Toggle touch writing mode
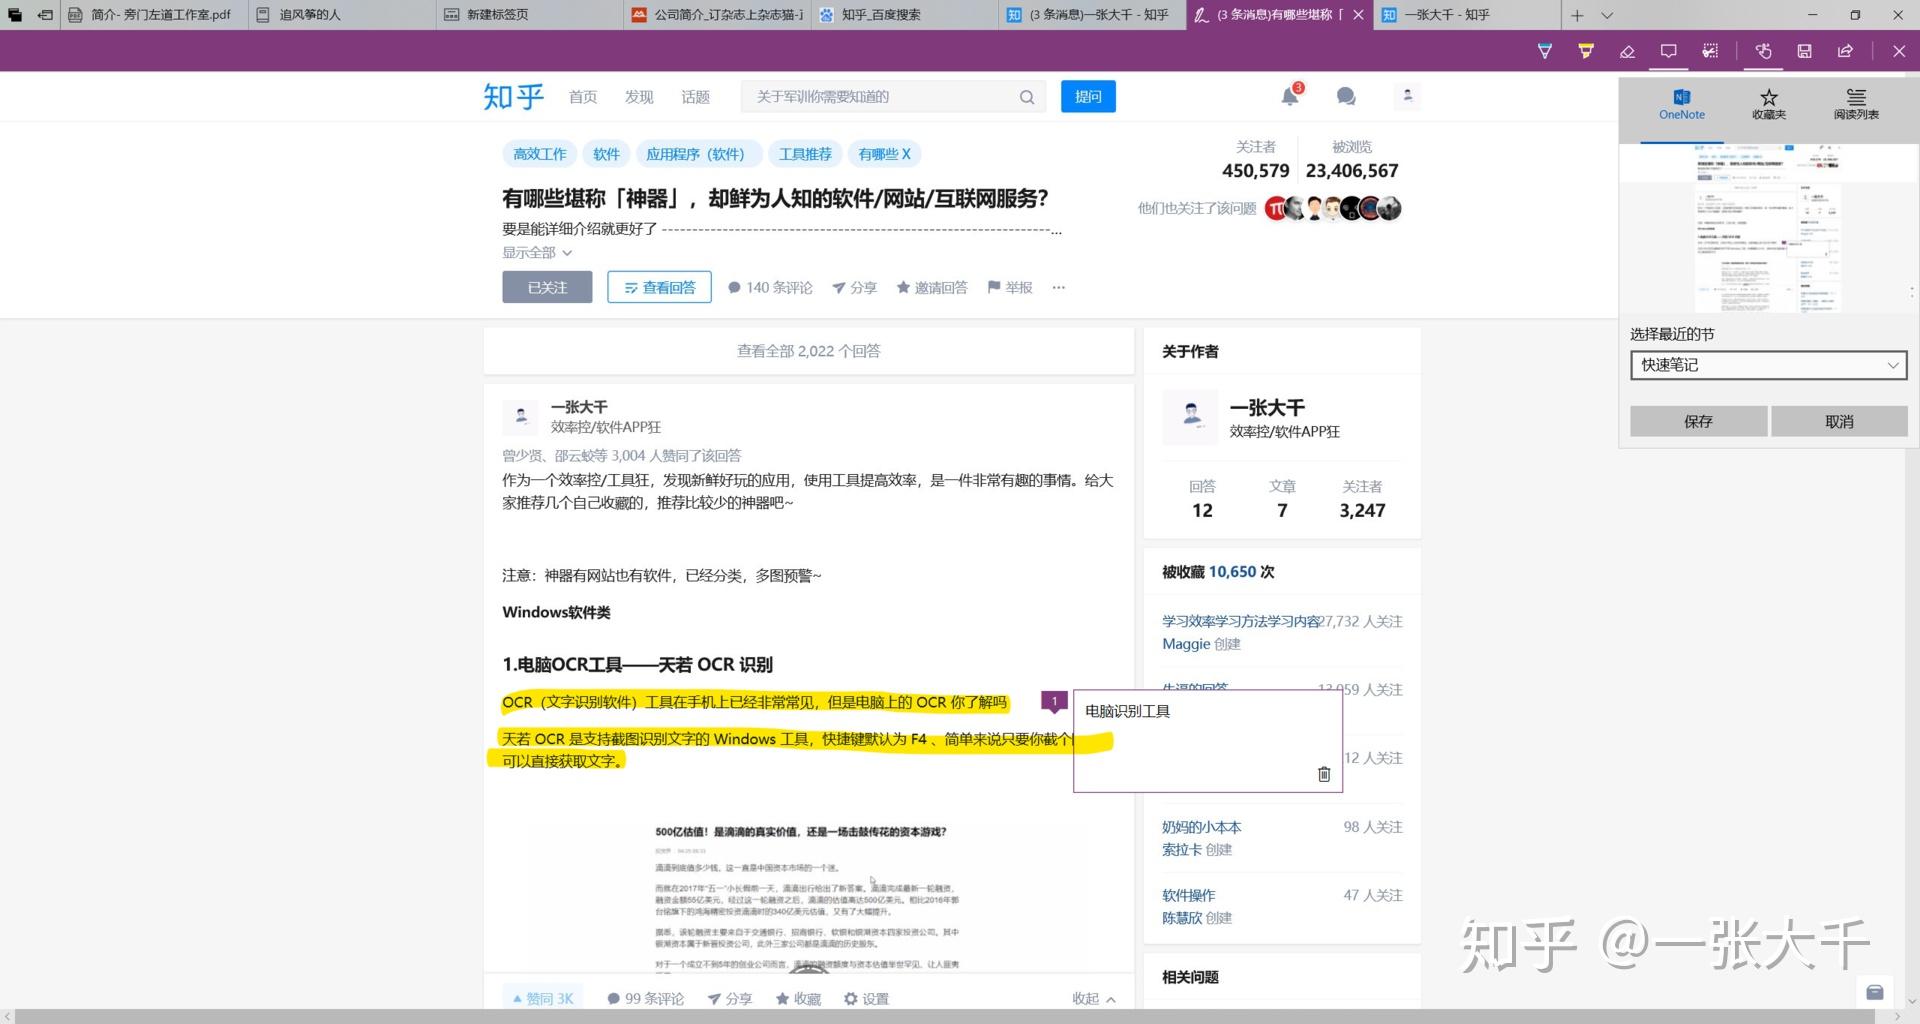Viewport: 1920px width, 1024px height. (1763, 51)
